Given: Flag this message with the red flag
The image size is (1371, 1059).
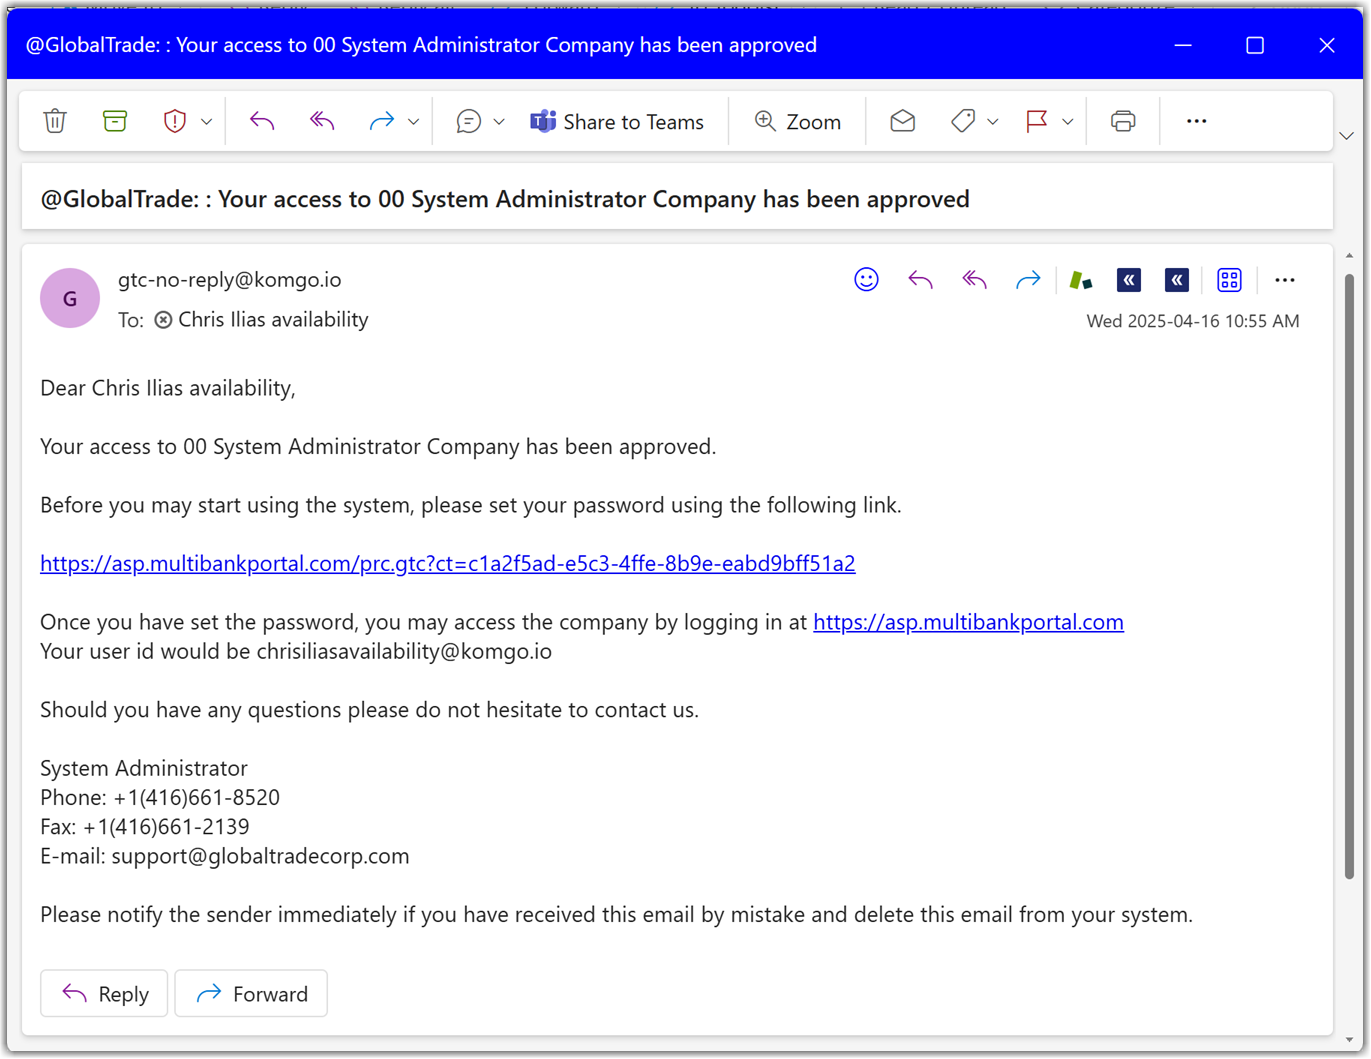Looking at the screenshot, I should click(1037, 121).
